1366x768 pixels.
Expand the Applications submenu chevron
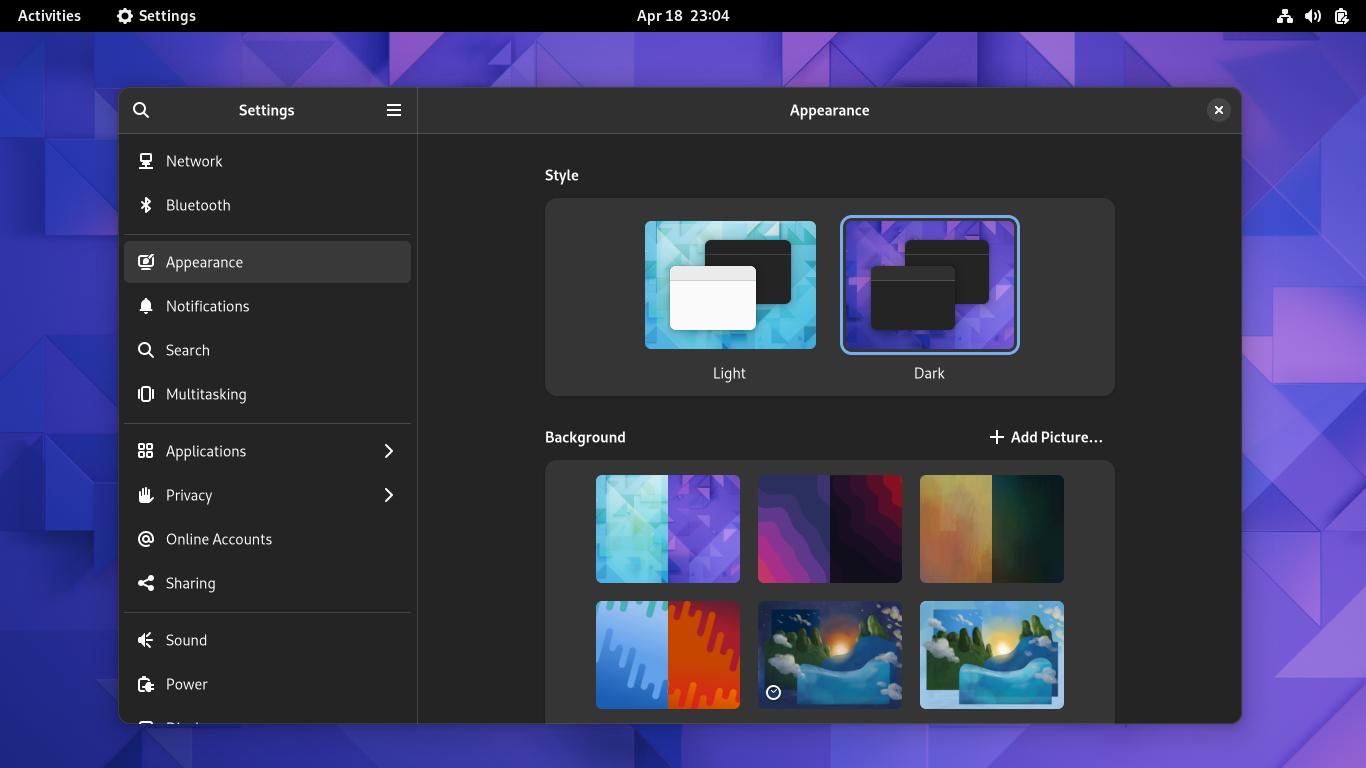(x=389, y=451)
